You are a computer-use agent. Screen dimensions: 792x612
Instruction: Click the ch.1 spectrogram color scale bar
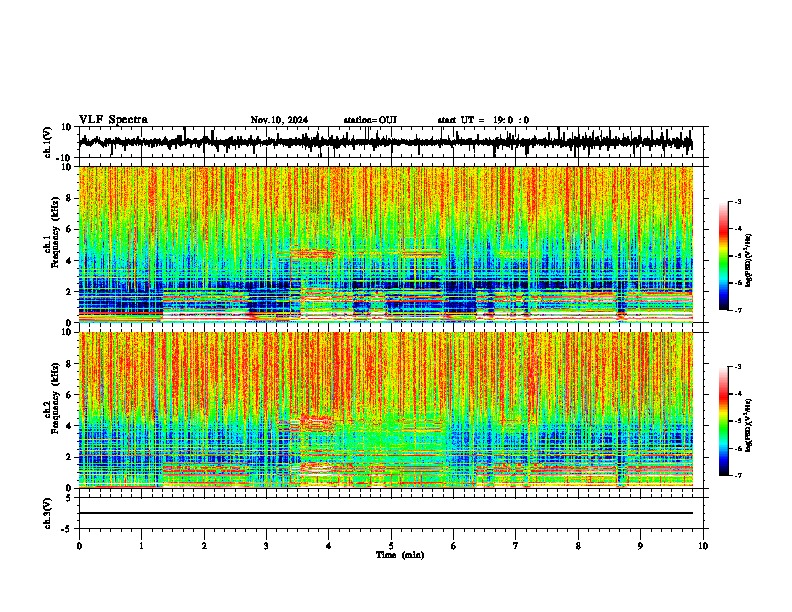723,256
